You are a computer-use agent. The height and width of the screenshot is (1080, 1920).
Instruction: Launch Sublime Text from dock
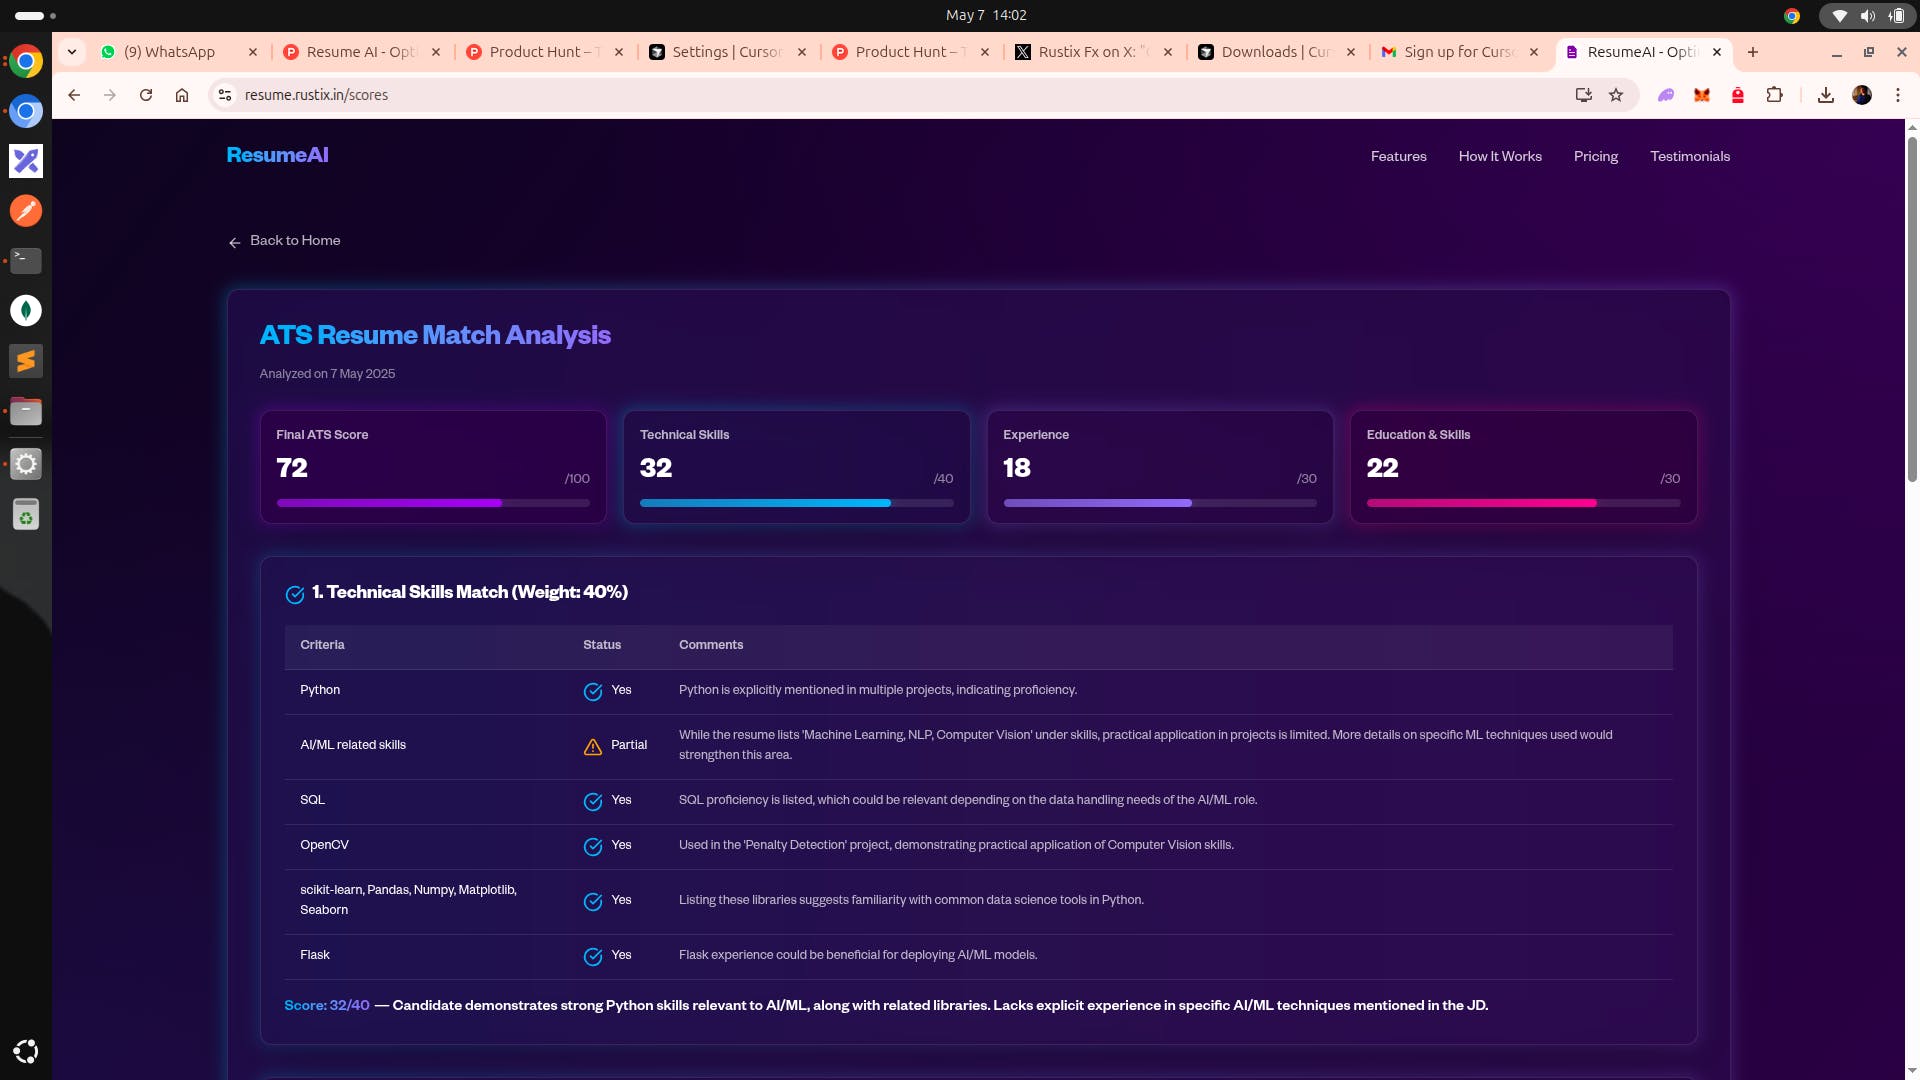26,361
